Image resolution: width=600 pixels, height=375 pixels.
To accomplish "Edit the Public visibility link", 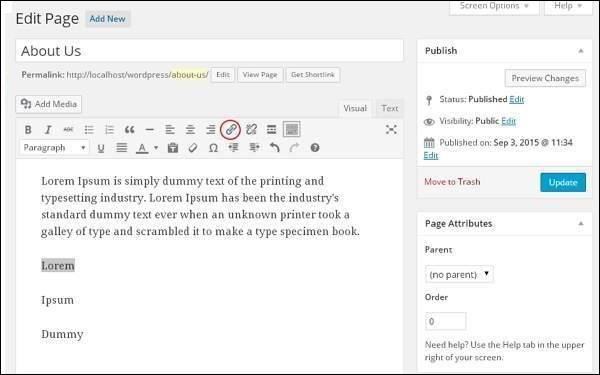I will point(509,121).
